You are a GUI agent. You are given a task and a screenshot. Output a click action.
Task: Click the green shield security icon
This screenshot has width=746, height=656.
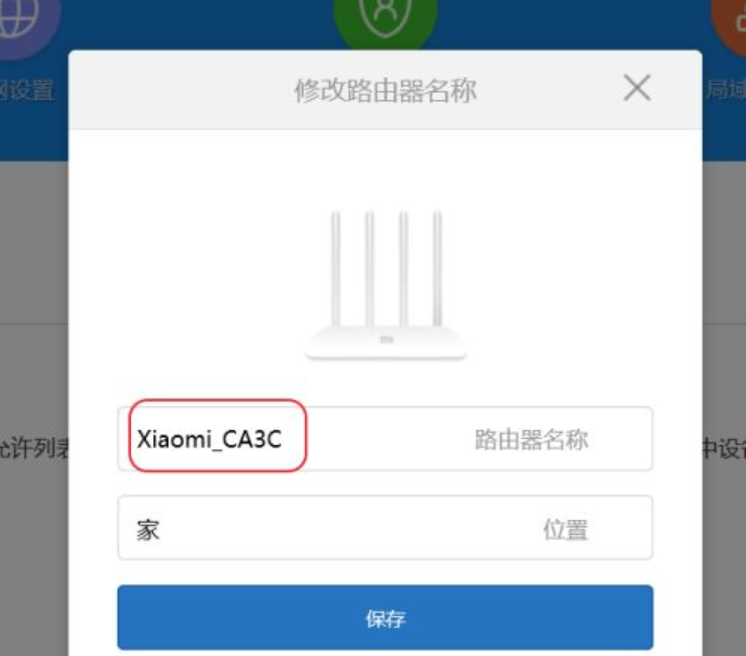pos(385,20)
